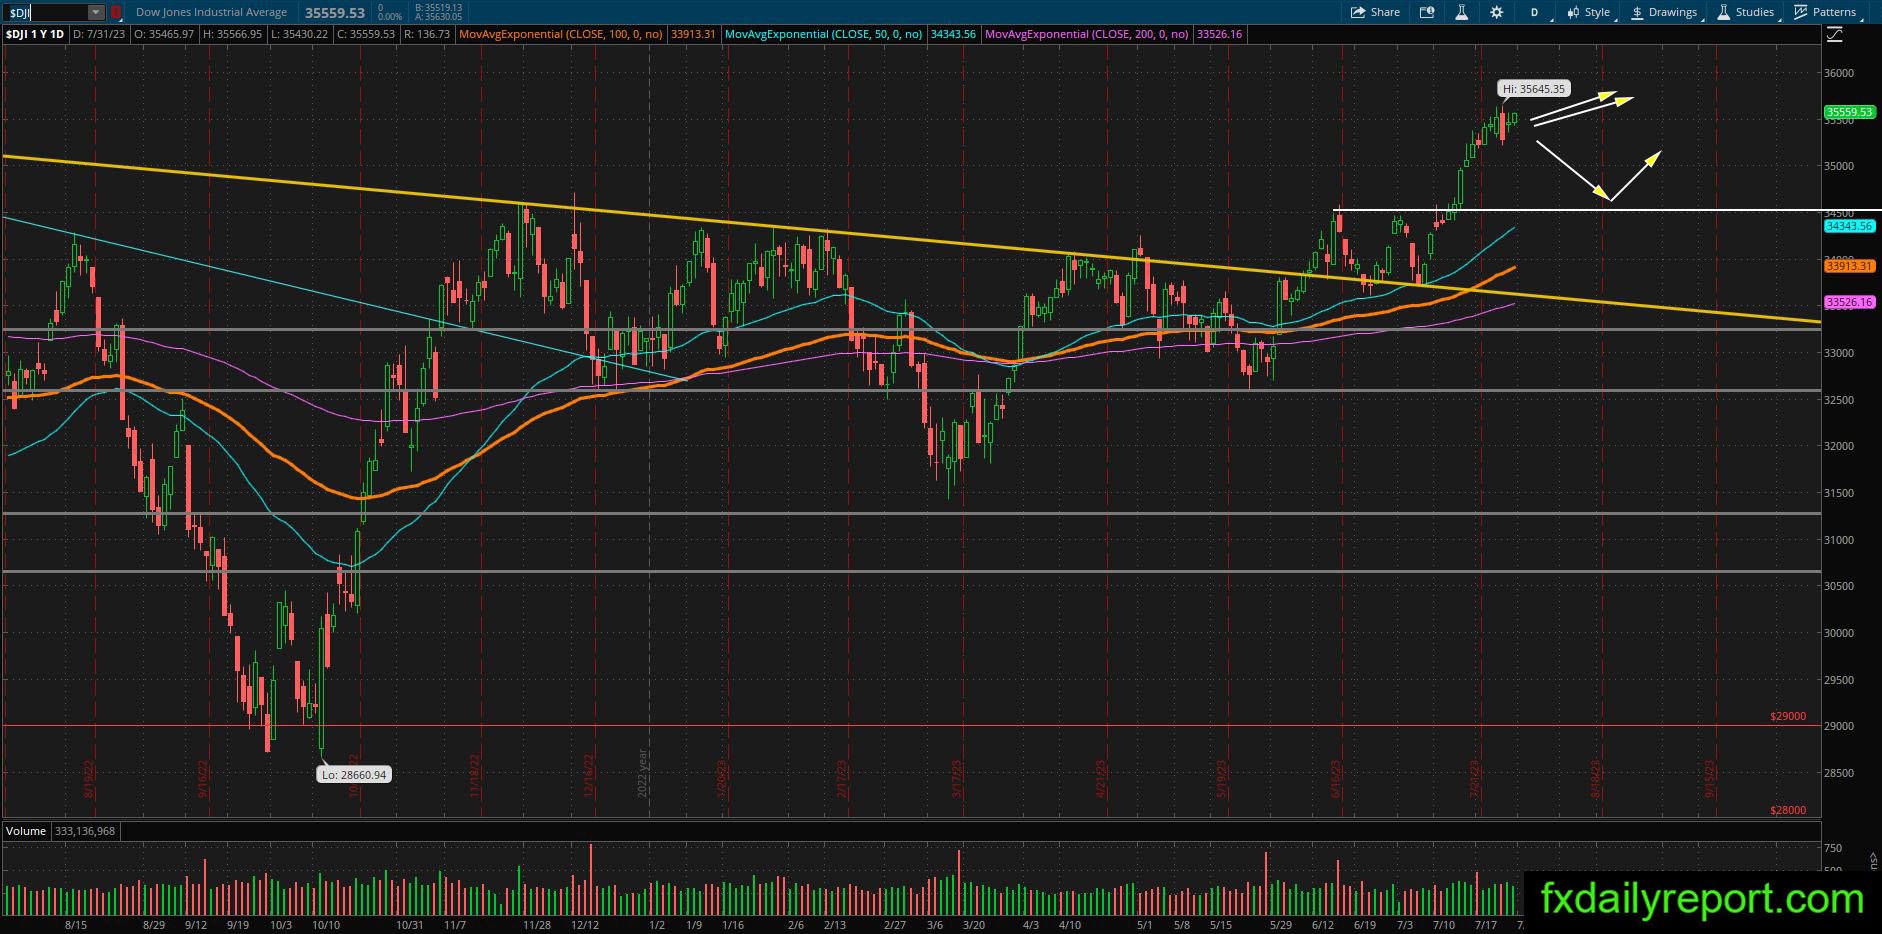The image size is (1882, 934).
Task: Click the flask icon beside the gear
Action: click(x=1461, y=12)
